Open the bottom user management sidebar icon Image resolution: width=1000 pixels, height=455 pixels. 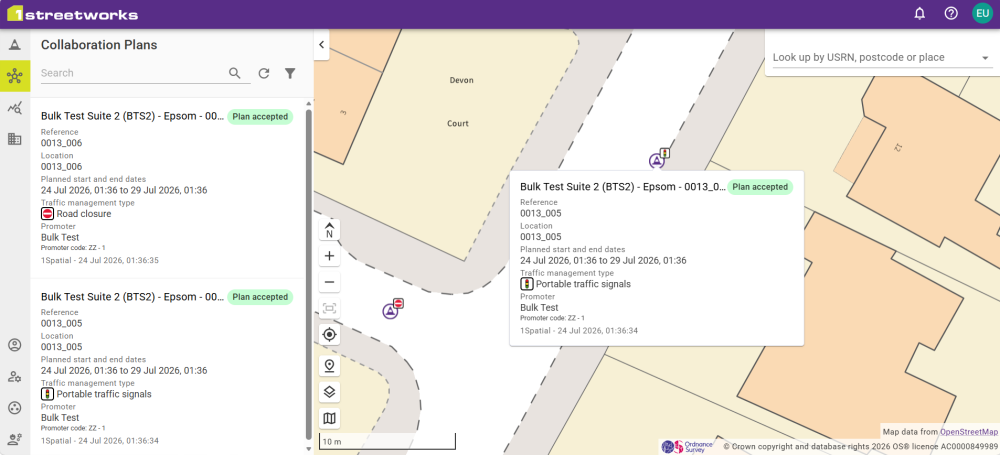(15, 439)
